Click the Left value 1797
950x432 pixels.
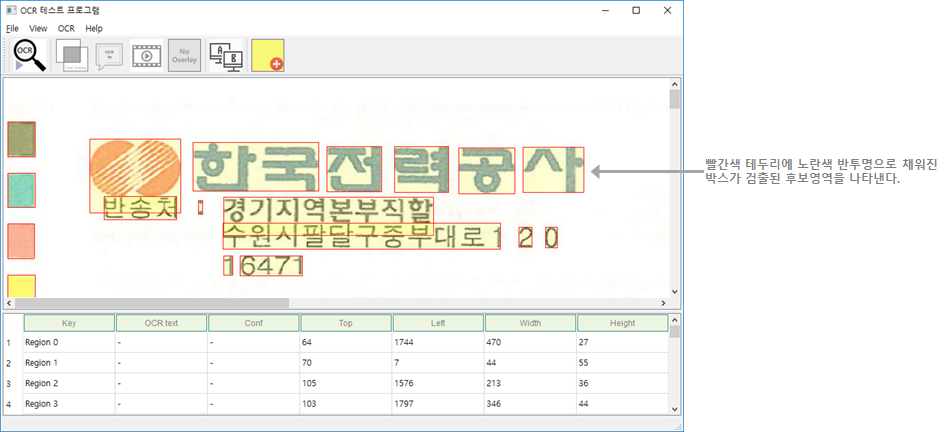pyautogui.click(x=437, y=404)
